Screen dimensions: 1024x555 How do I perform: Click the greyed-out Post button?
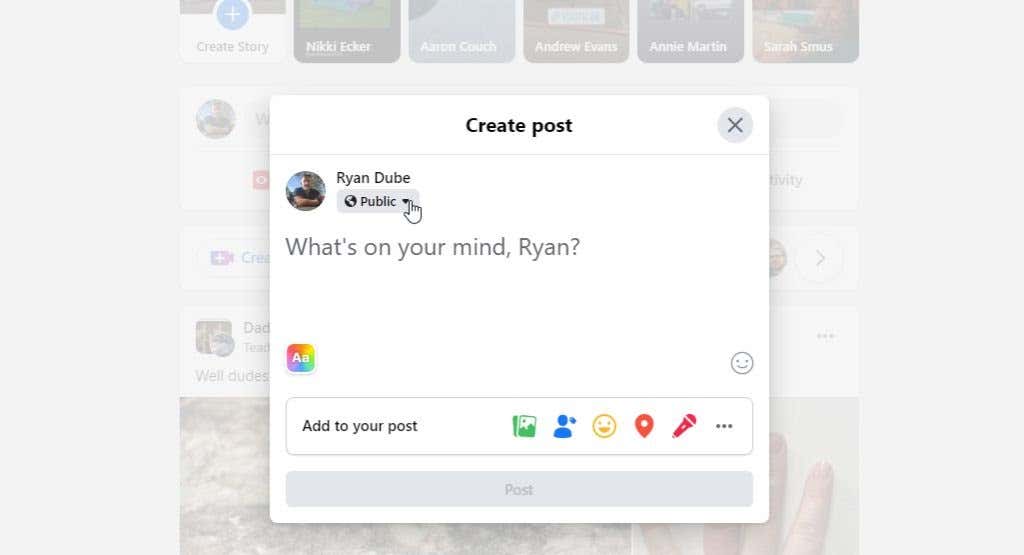coord(519,489)
